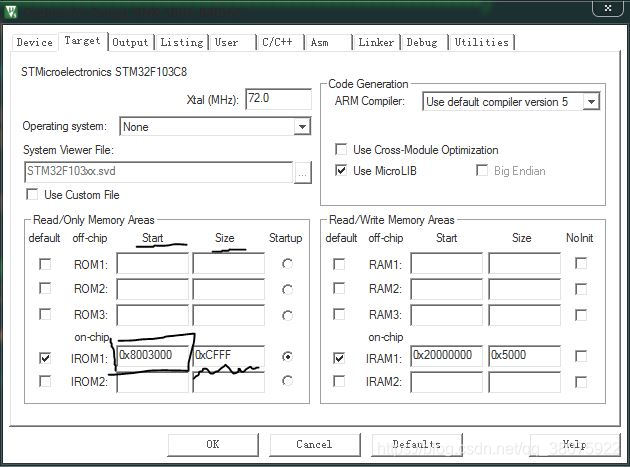The width and height of the screenshot is (630, 467).
Task: Click the IROM1 Start field 0x8003000
Action: click(152, 356)
